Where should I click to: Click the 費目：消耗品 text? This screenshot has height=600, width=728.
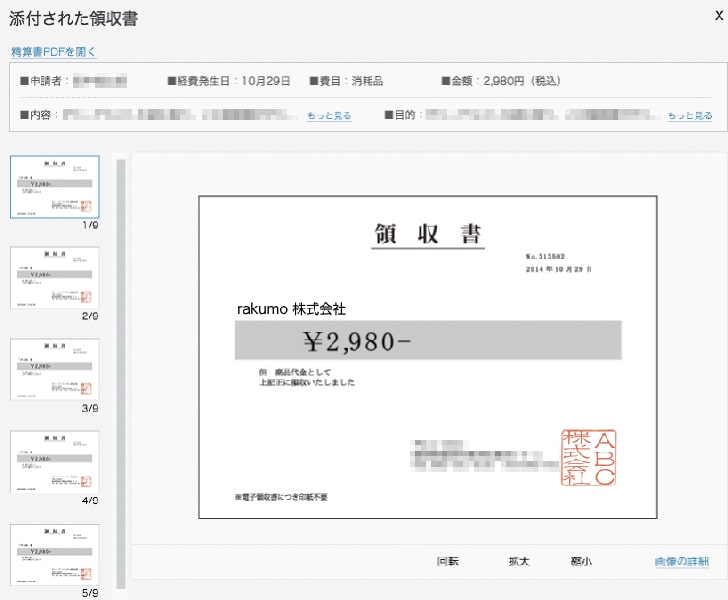click(346, 81)
